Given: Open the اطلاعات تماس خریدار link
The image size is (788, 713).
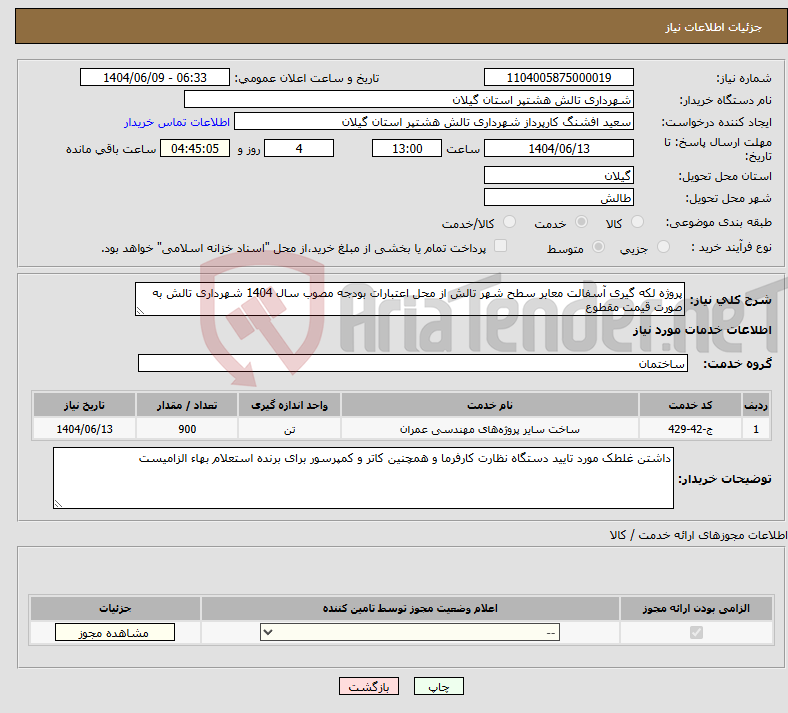Looking at the screenshot, I should tap(177, 122).
